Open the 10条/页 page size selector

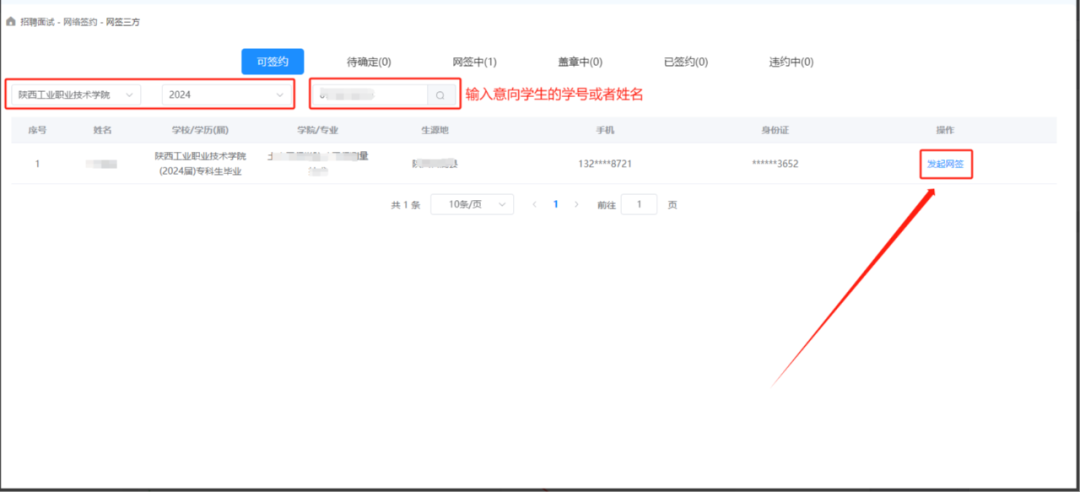pyautogui.click(x=472, y=204)
